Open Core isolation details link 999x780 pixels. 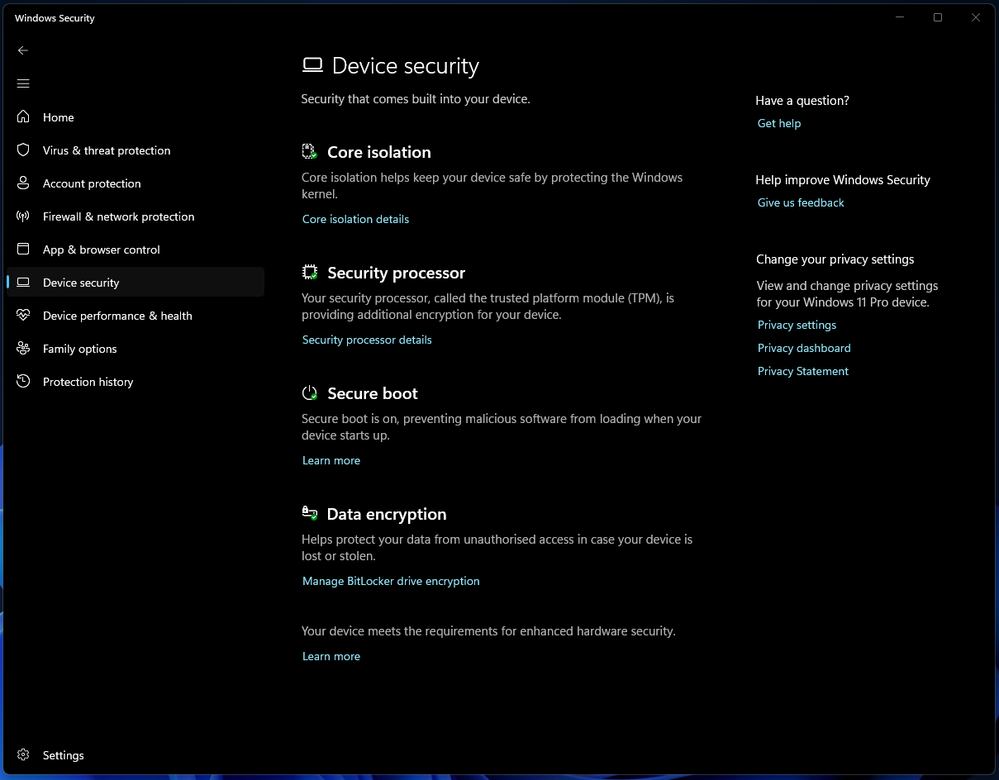[356, 219]
